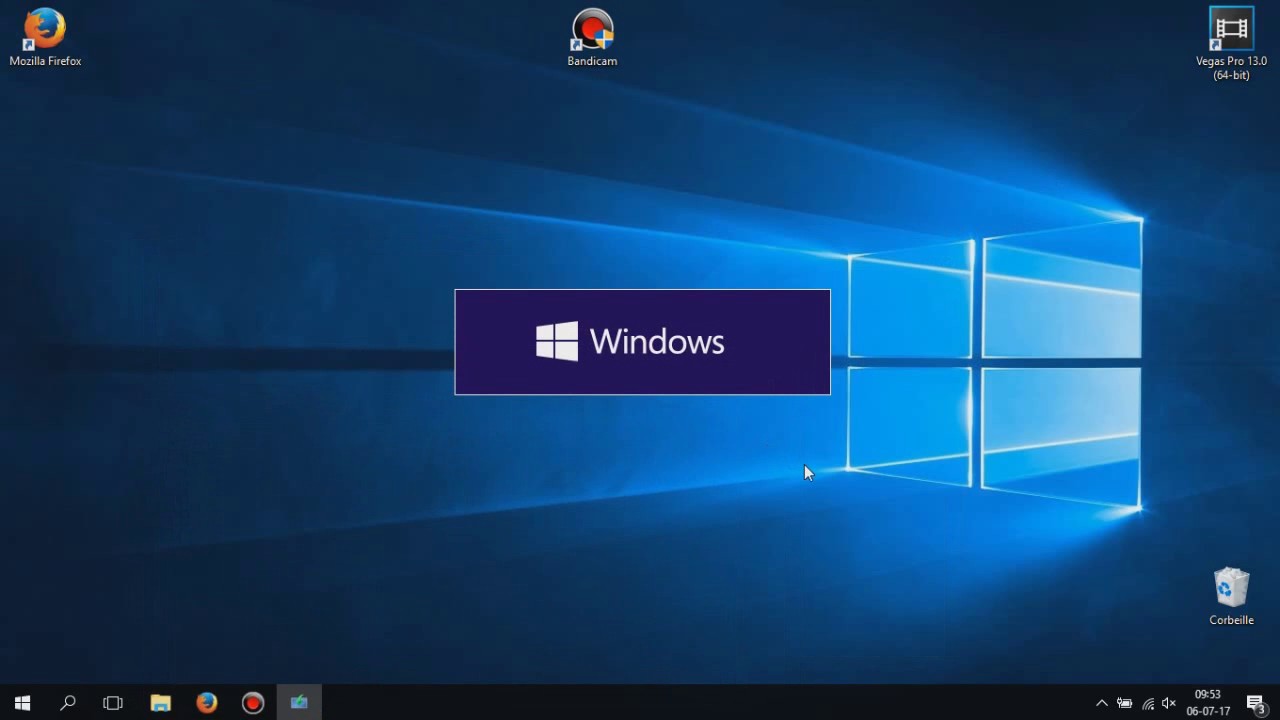The image size is (1280, 720).
Task: Open File Explorer from the taskbar
Action: pyautogui.click(x=160, y=703)
